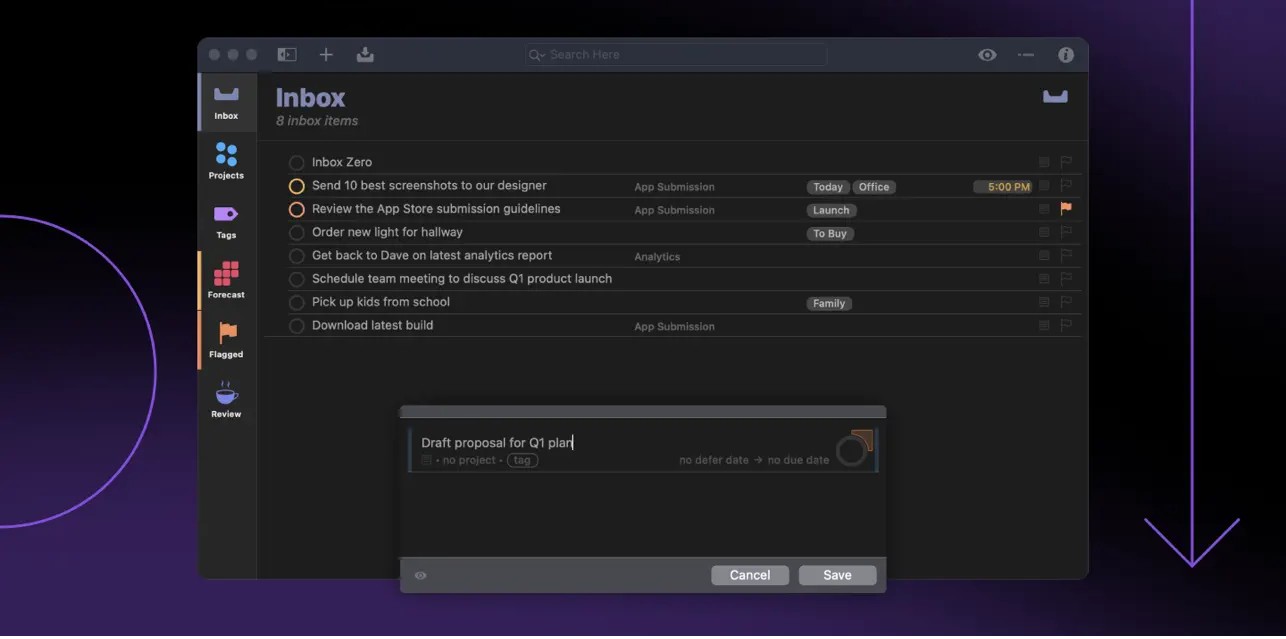Viewport: 1286px width, 639px height.
Task: Open the Tags perspective
Action: pyautogui.click(x=226, y=222)
